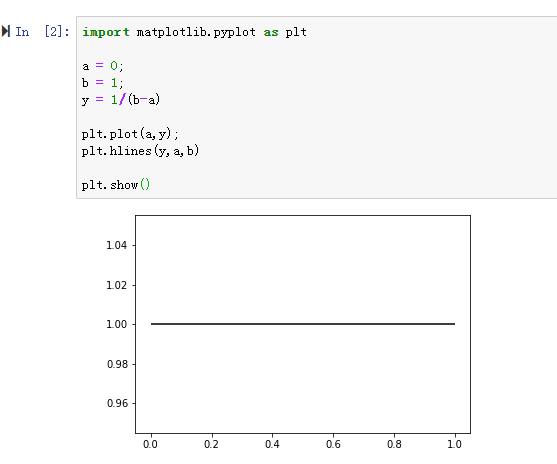Click the x-axis tick label 0.0
The image size is (557, 464).
[x=150, y=444]
